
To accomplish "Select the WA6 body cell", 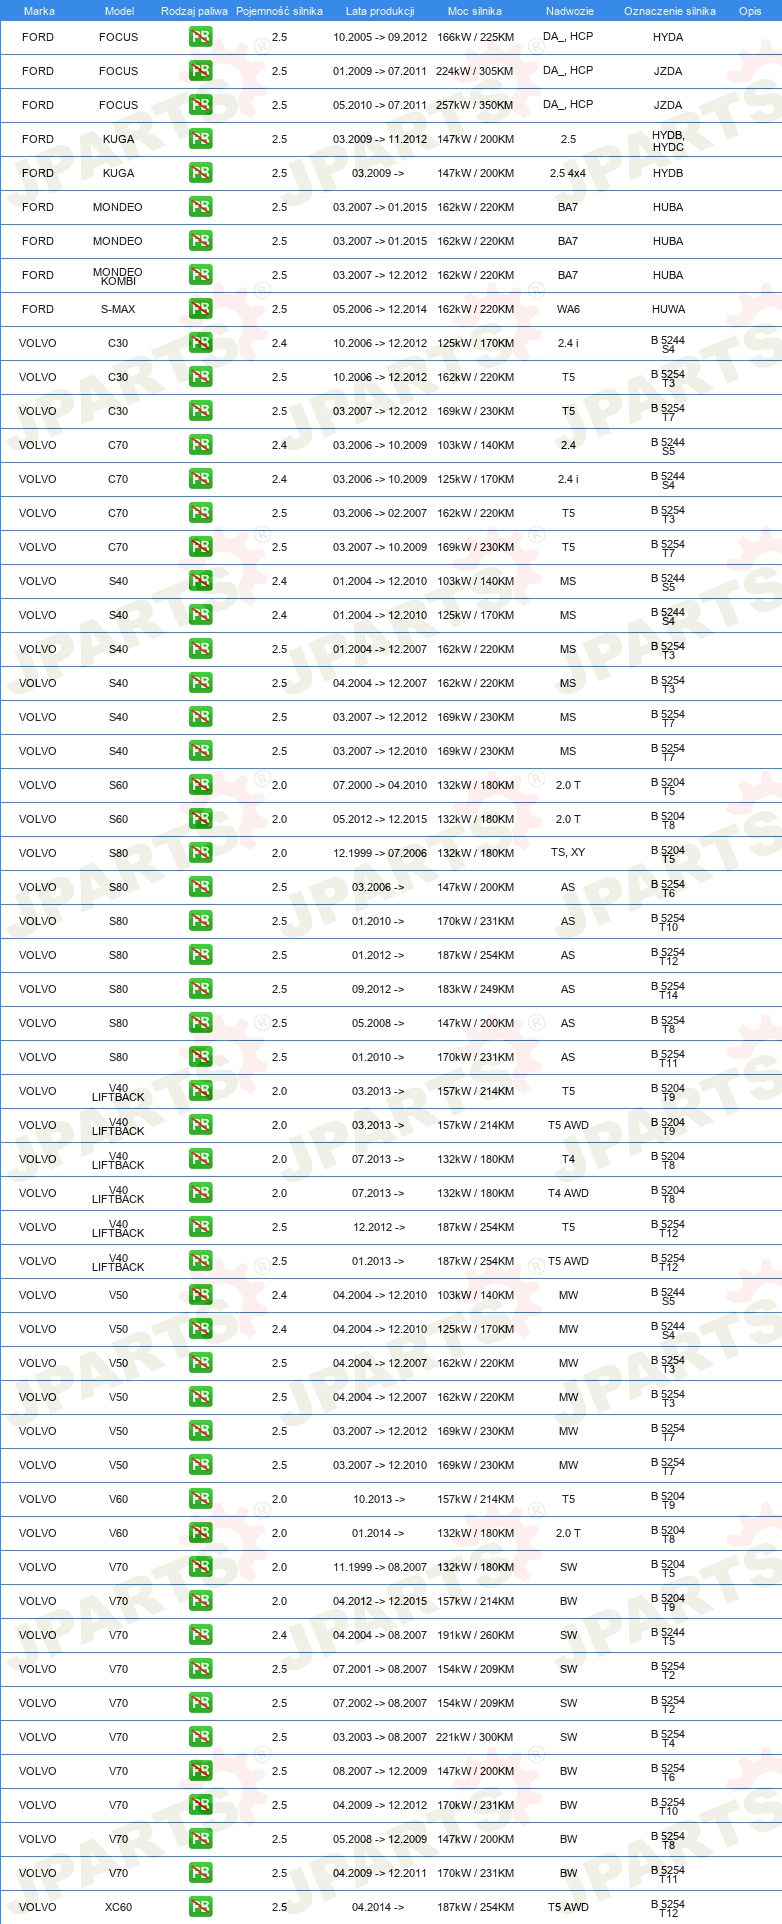I will point(568,309).
